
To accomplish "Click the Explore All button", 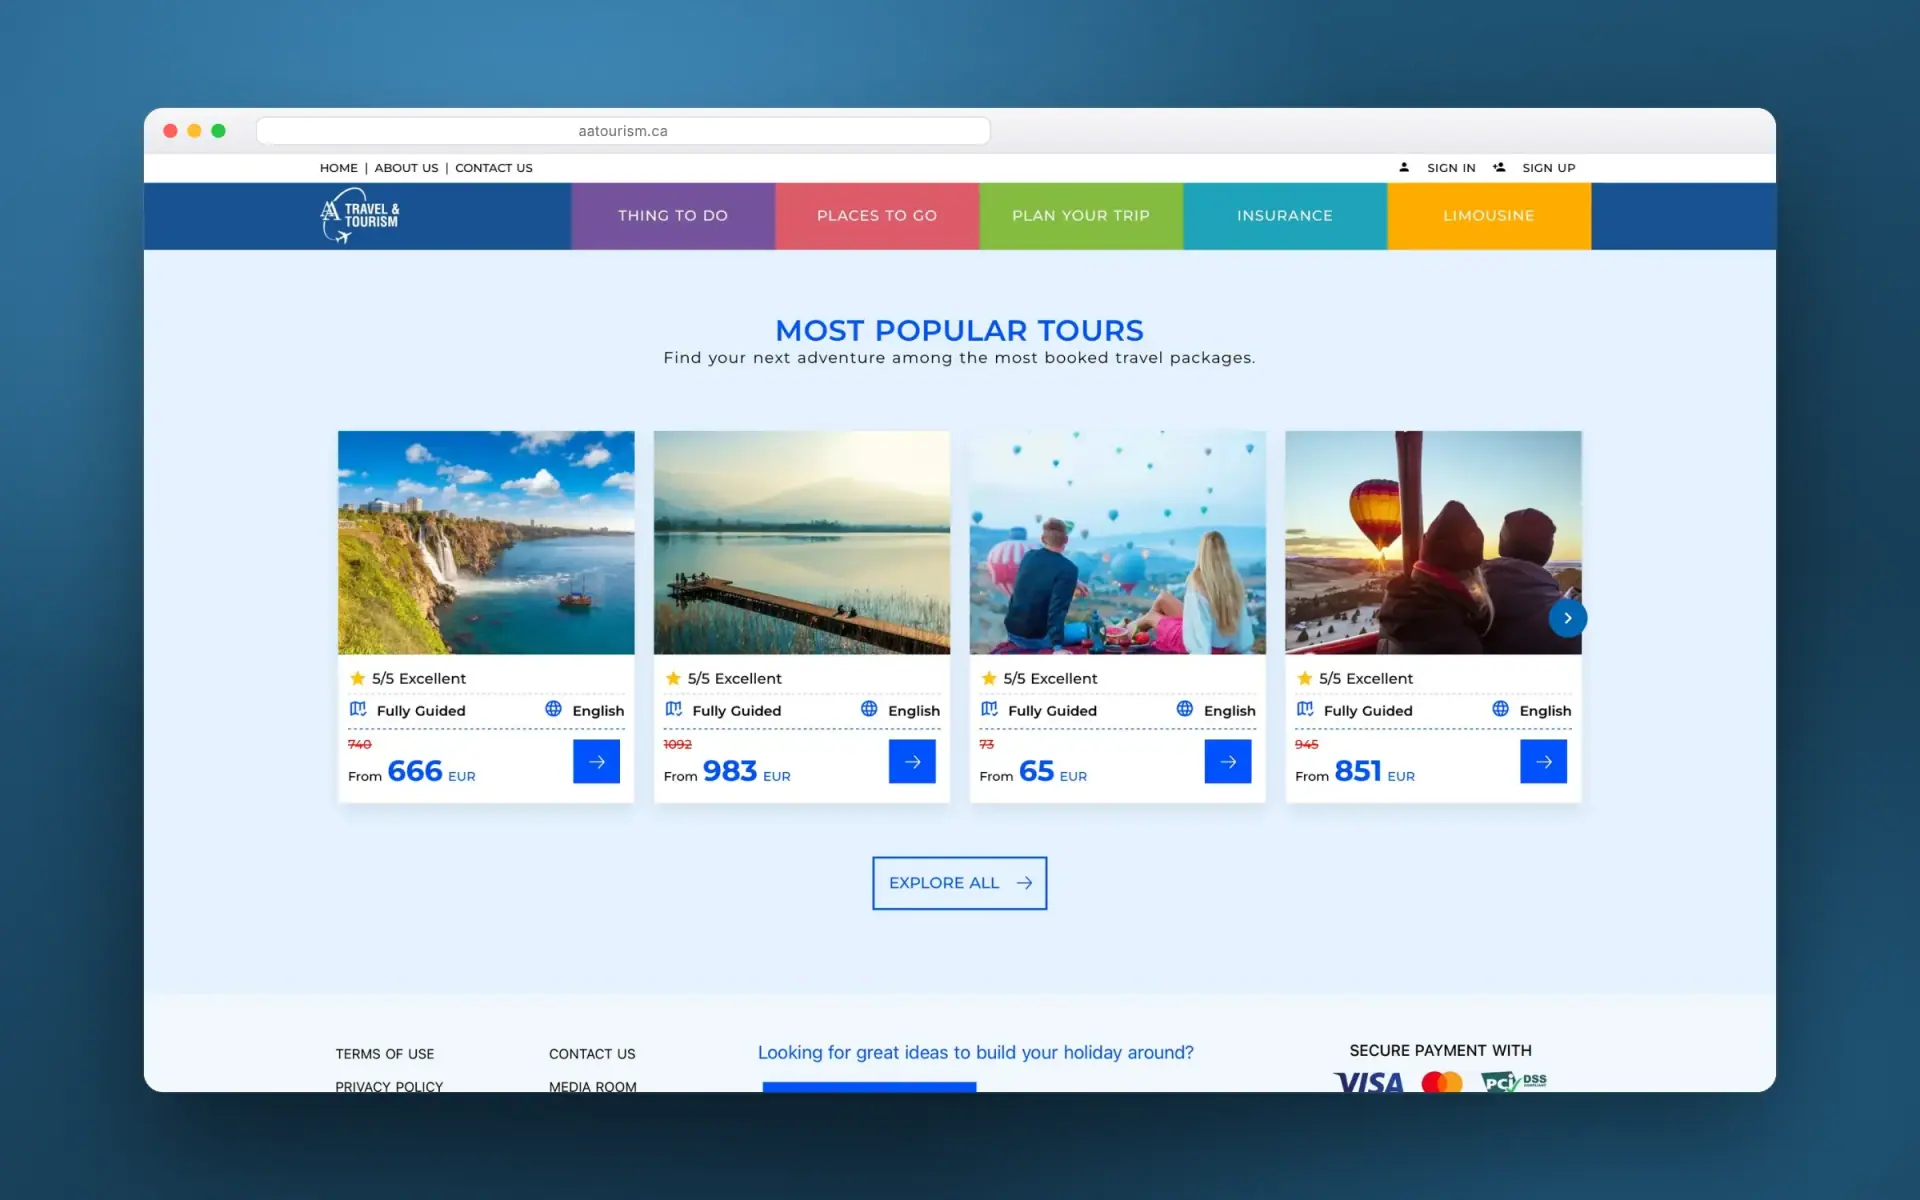I will pos(959,883).
